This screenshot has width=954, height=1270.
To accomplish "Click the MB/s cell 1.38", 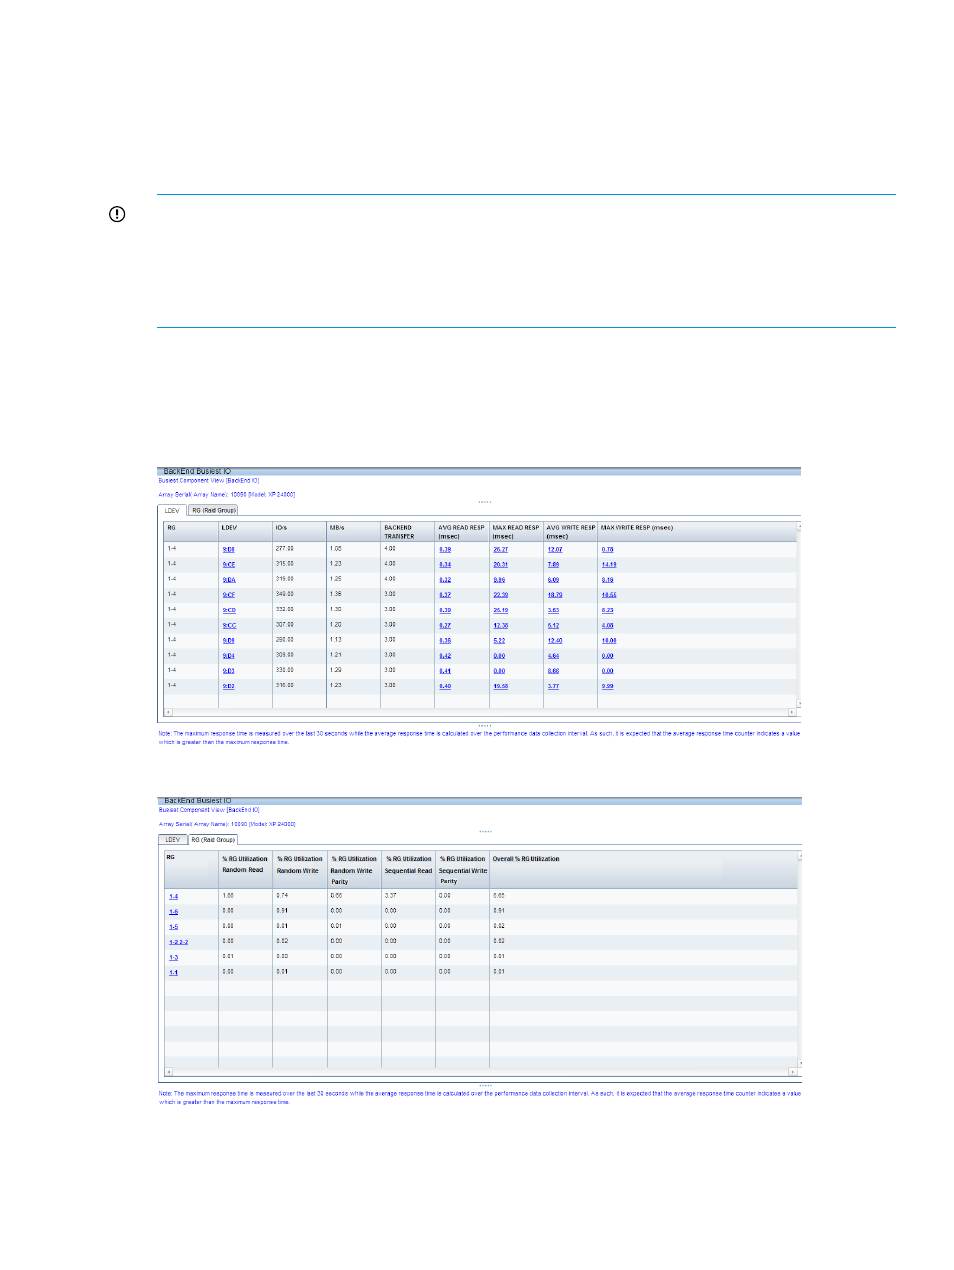I will [x=336, y=595].
